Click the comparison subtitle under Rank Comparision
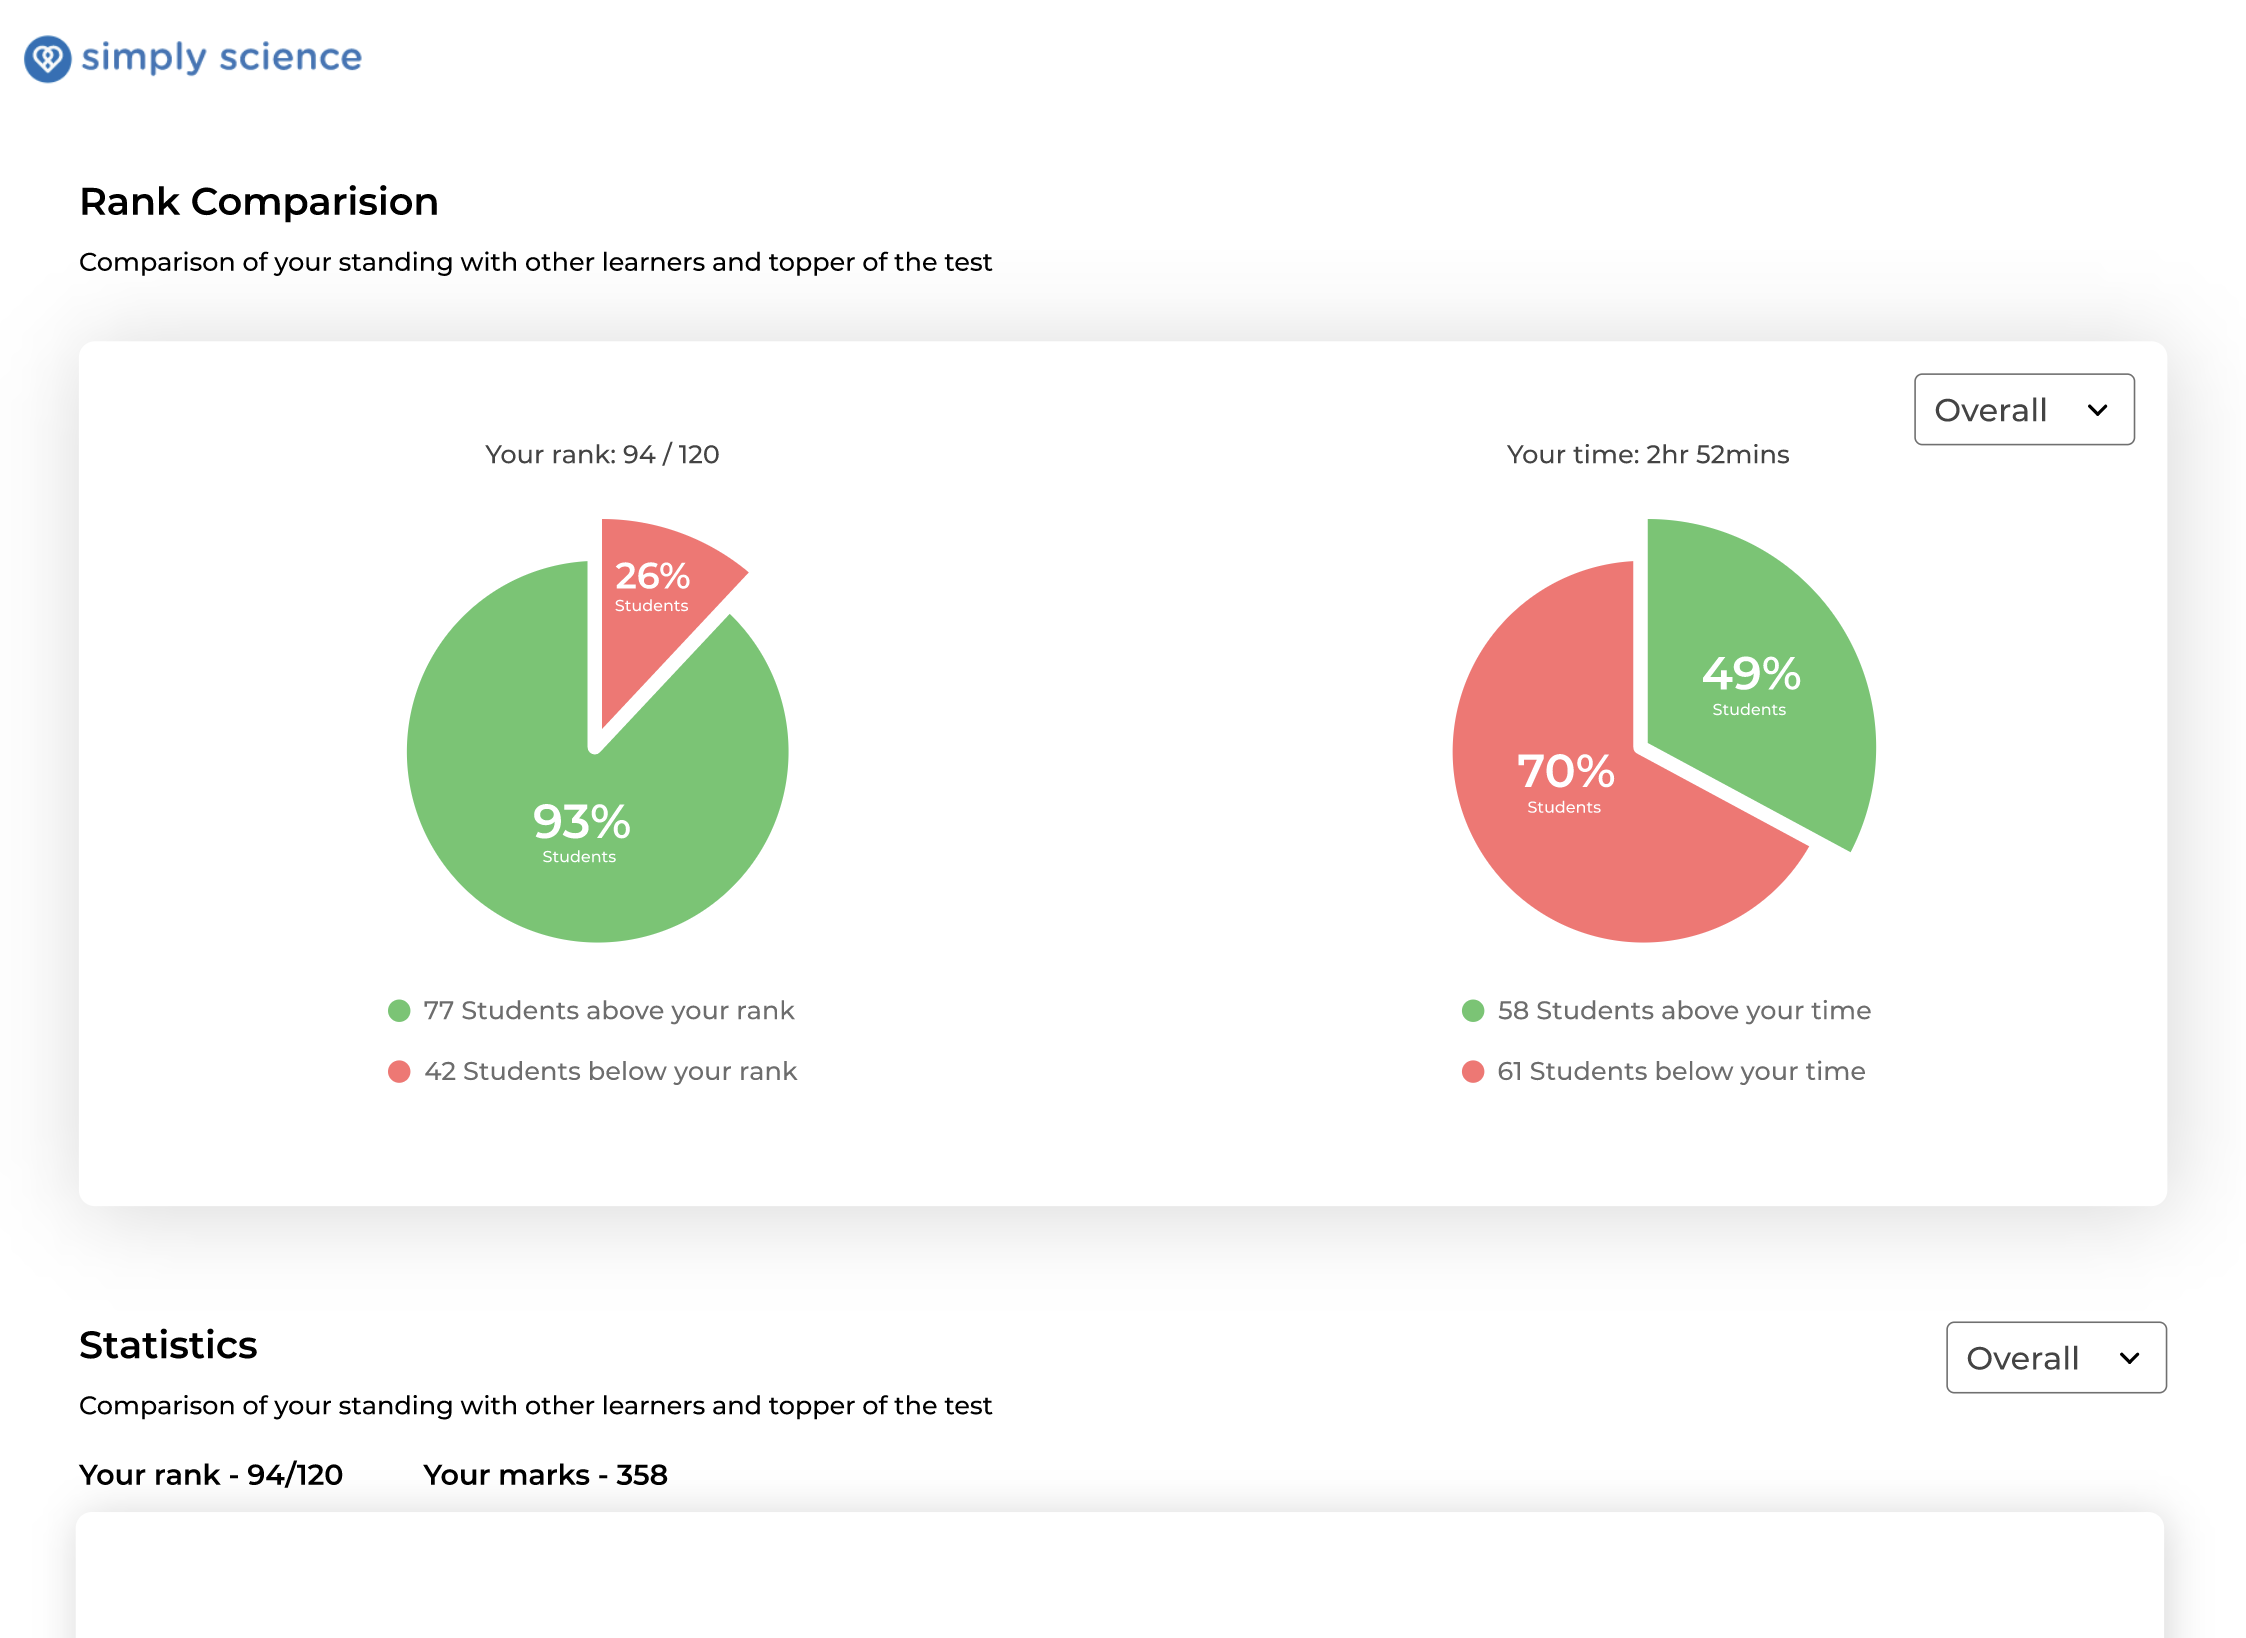This screenshot has width=2246, height=1638. [x=535, y=261]
